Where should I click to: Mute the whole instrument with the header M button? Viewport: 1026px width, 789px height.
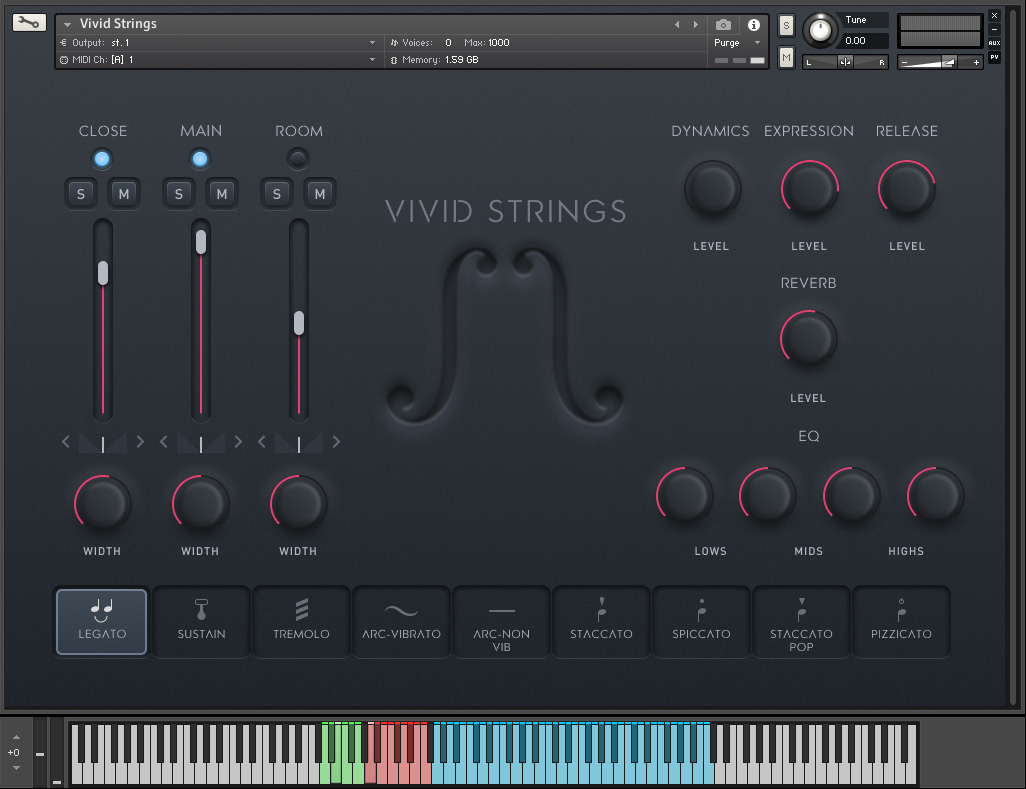pos(785,57)
